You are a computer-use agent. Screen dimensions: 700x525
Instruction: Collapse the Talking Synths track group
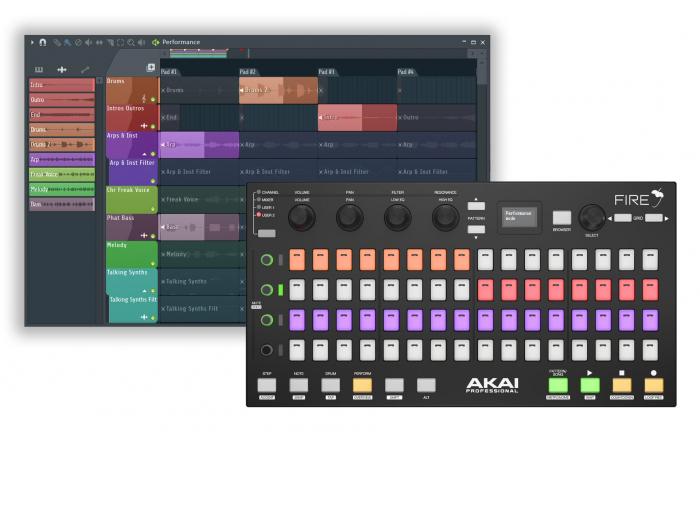[x=142, y=291]
